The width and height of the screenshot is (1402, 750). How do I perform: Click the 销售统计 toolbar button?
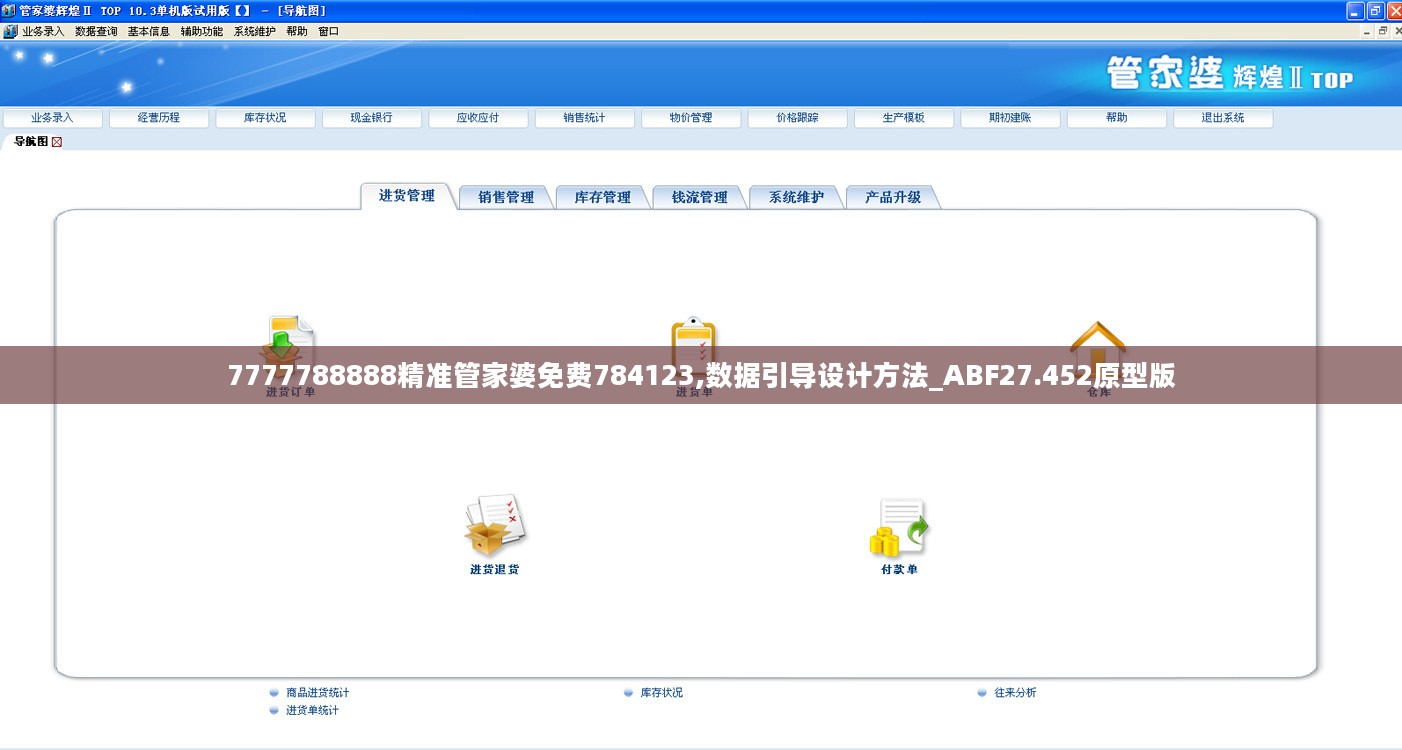[584, 118]
